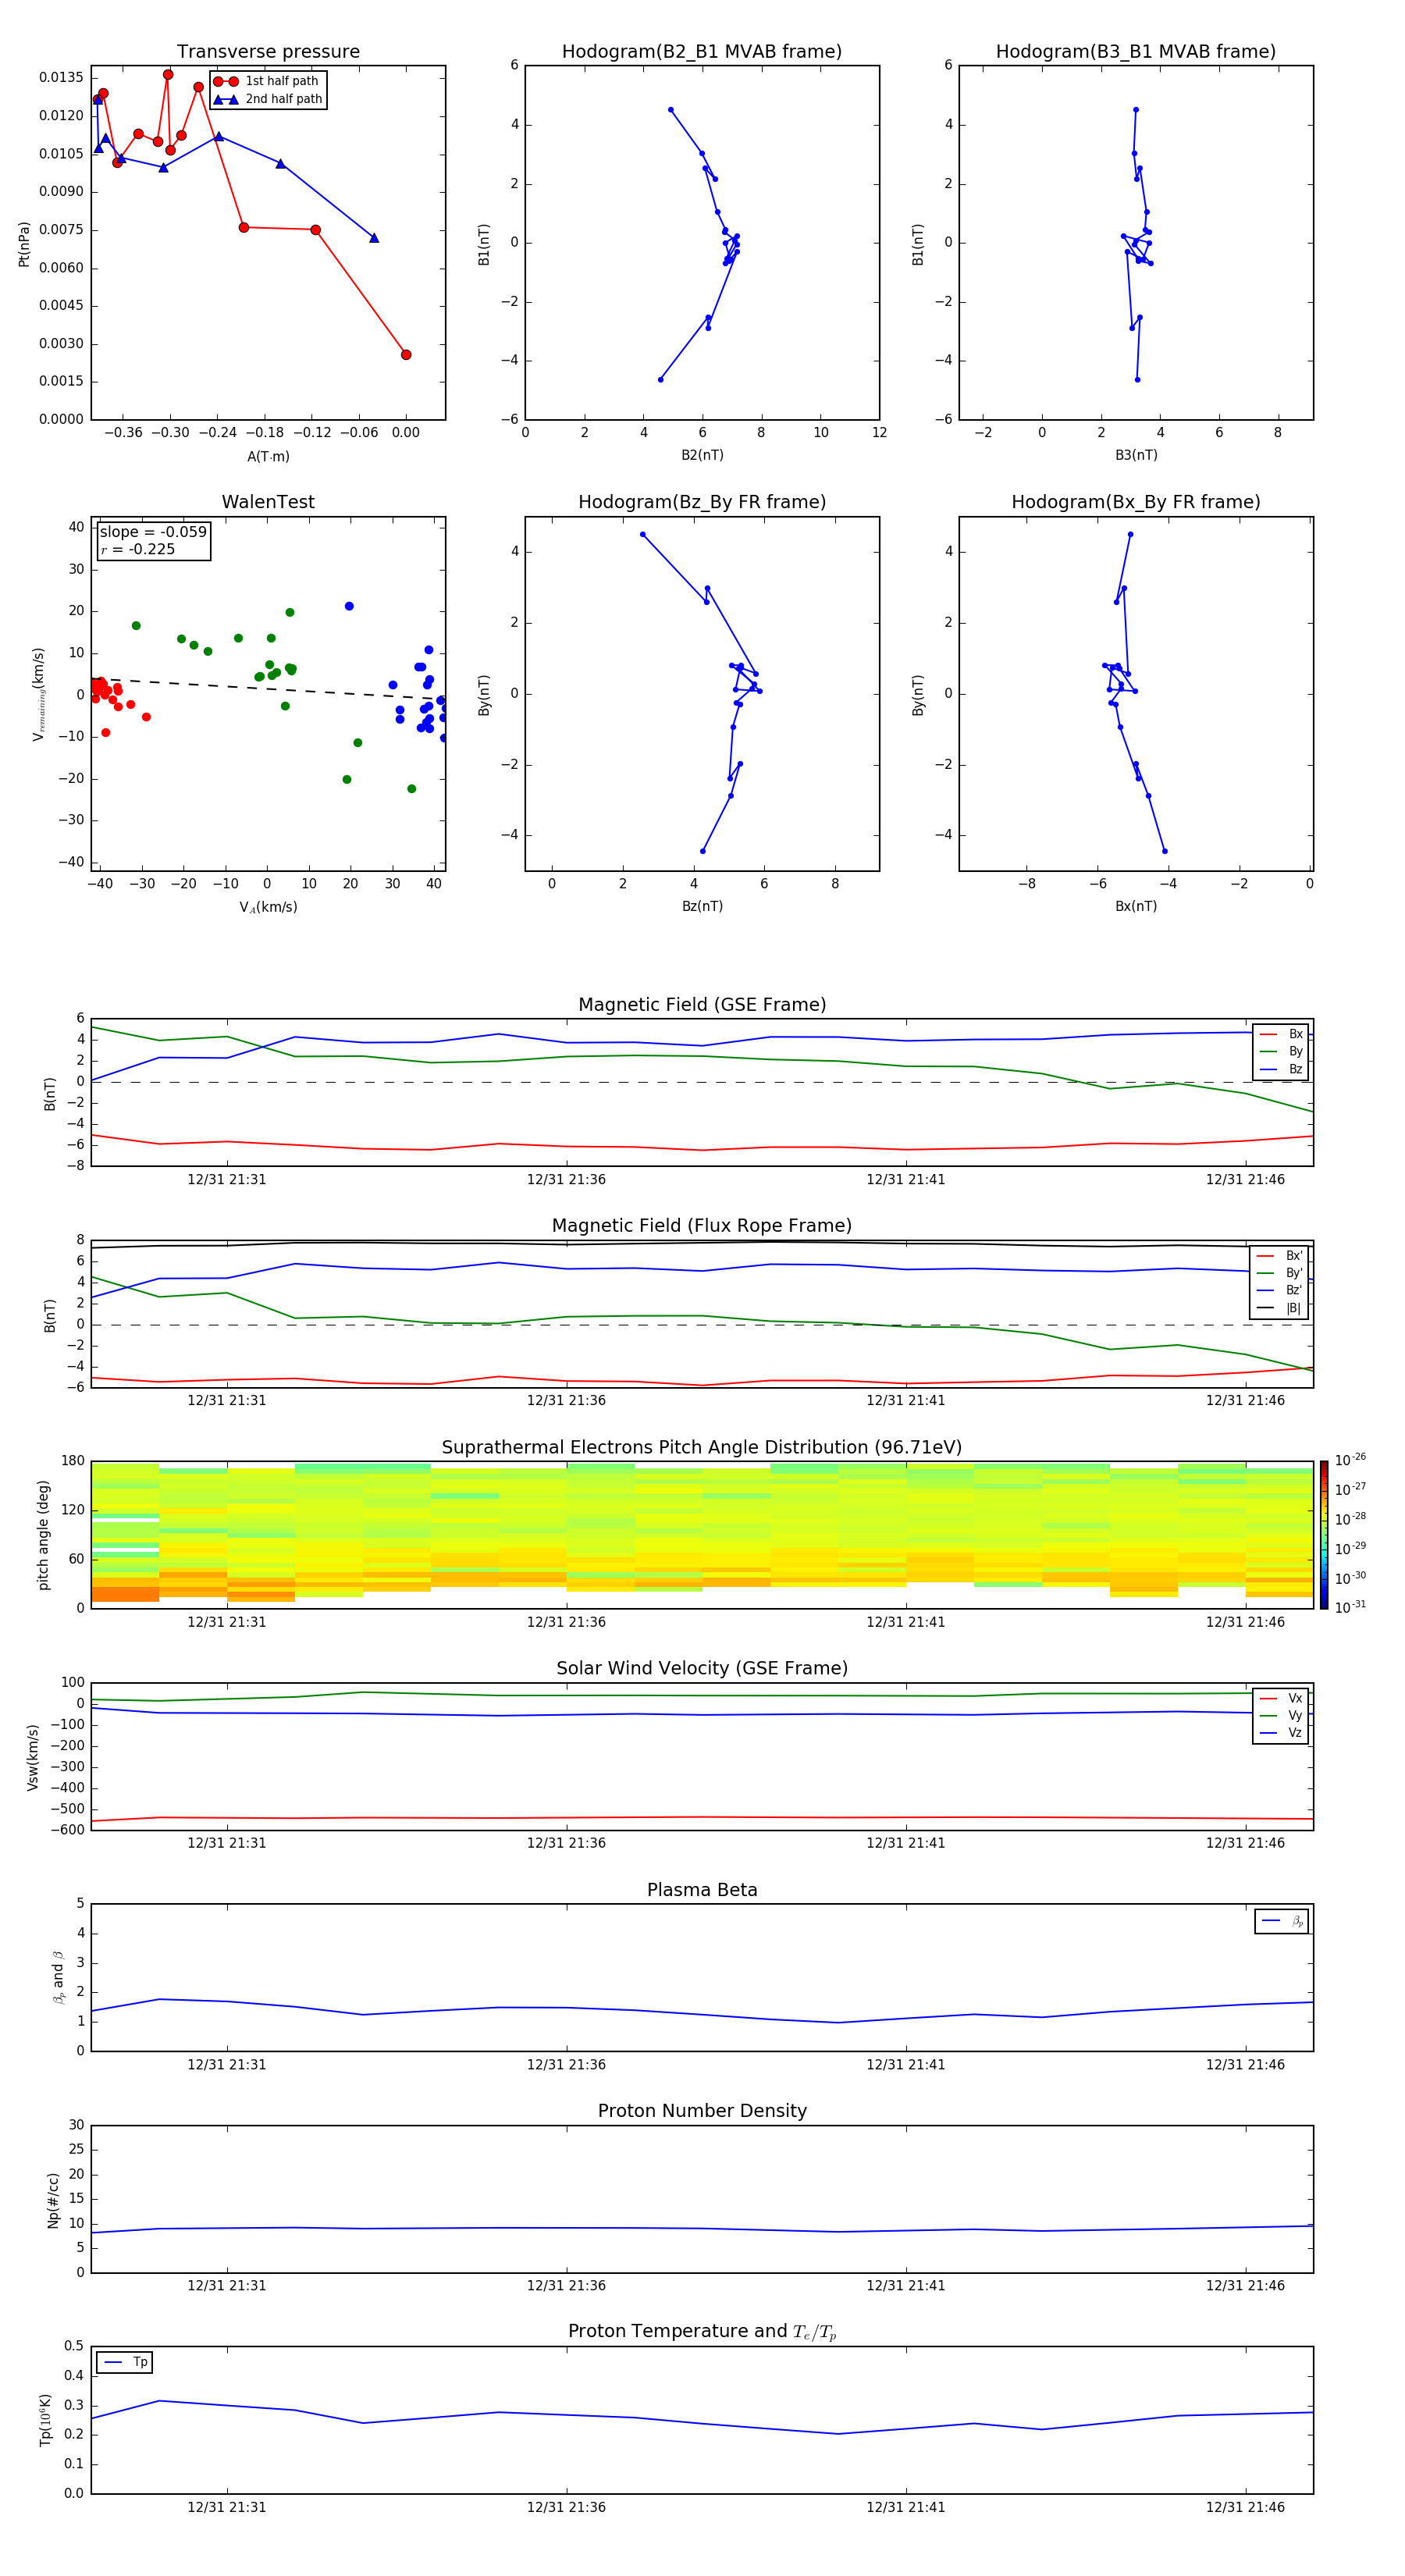Select the Proton Temperature and Te/Tp title

[x=702, y=2332]
